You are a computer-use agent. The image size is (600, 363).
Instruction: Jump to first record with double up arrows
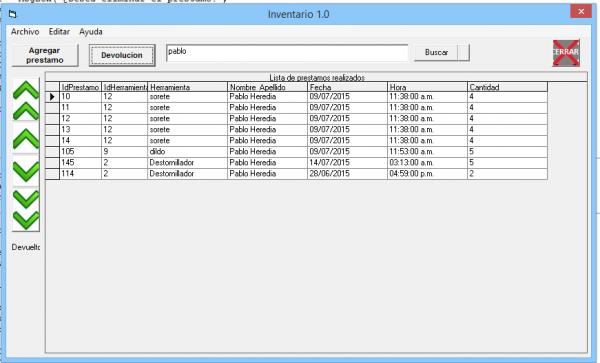(x=26, y=100)
